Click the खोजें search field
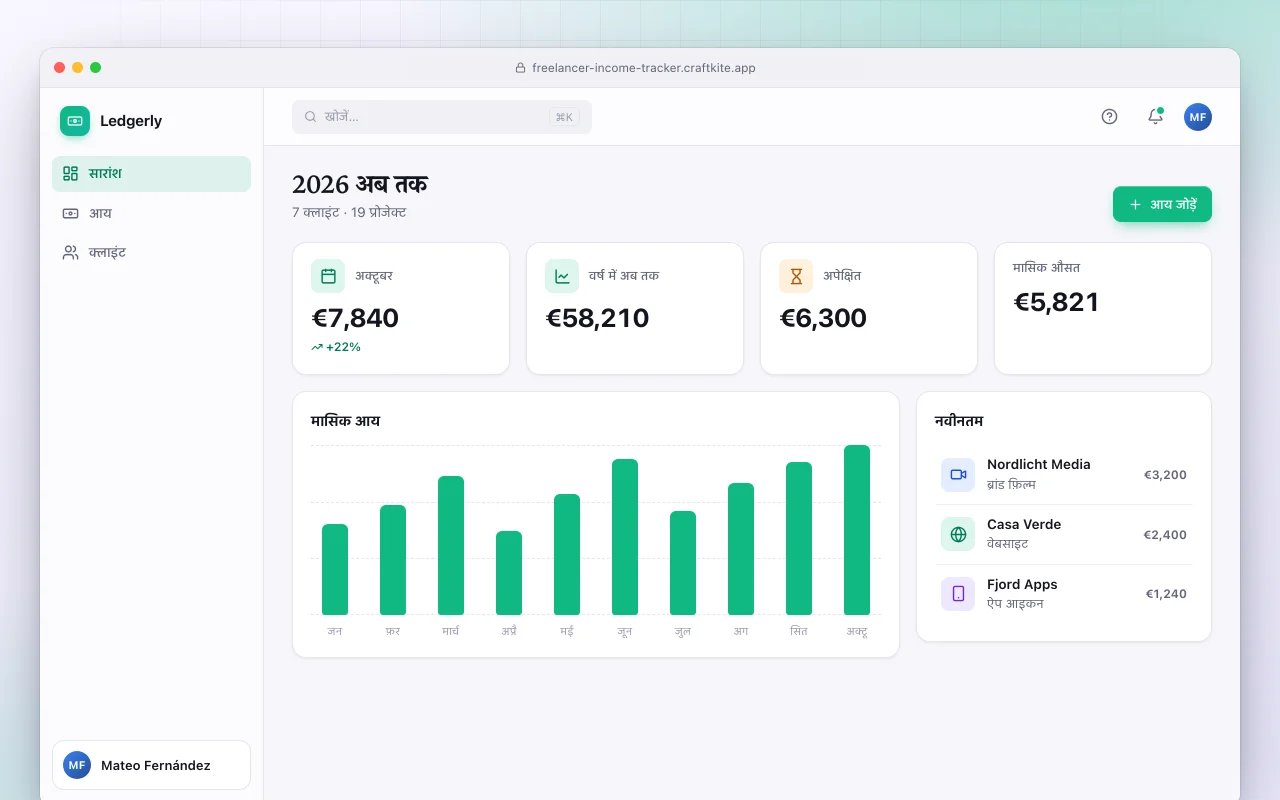The height and width of the screenshot is (800, 1280). coord(442,117)
